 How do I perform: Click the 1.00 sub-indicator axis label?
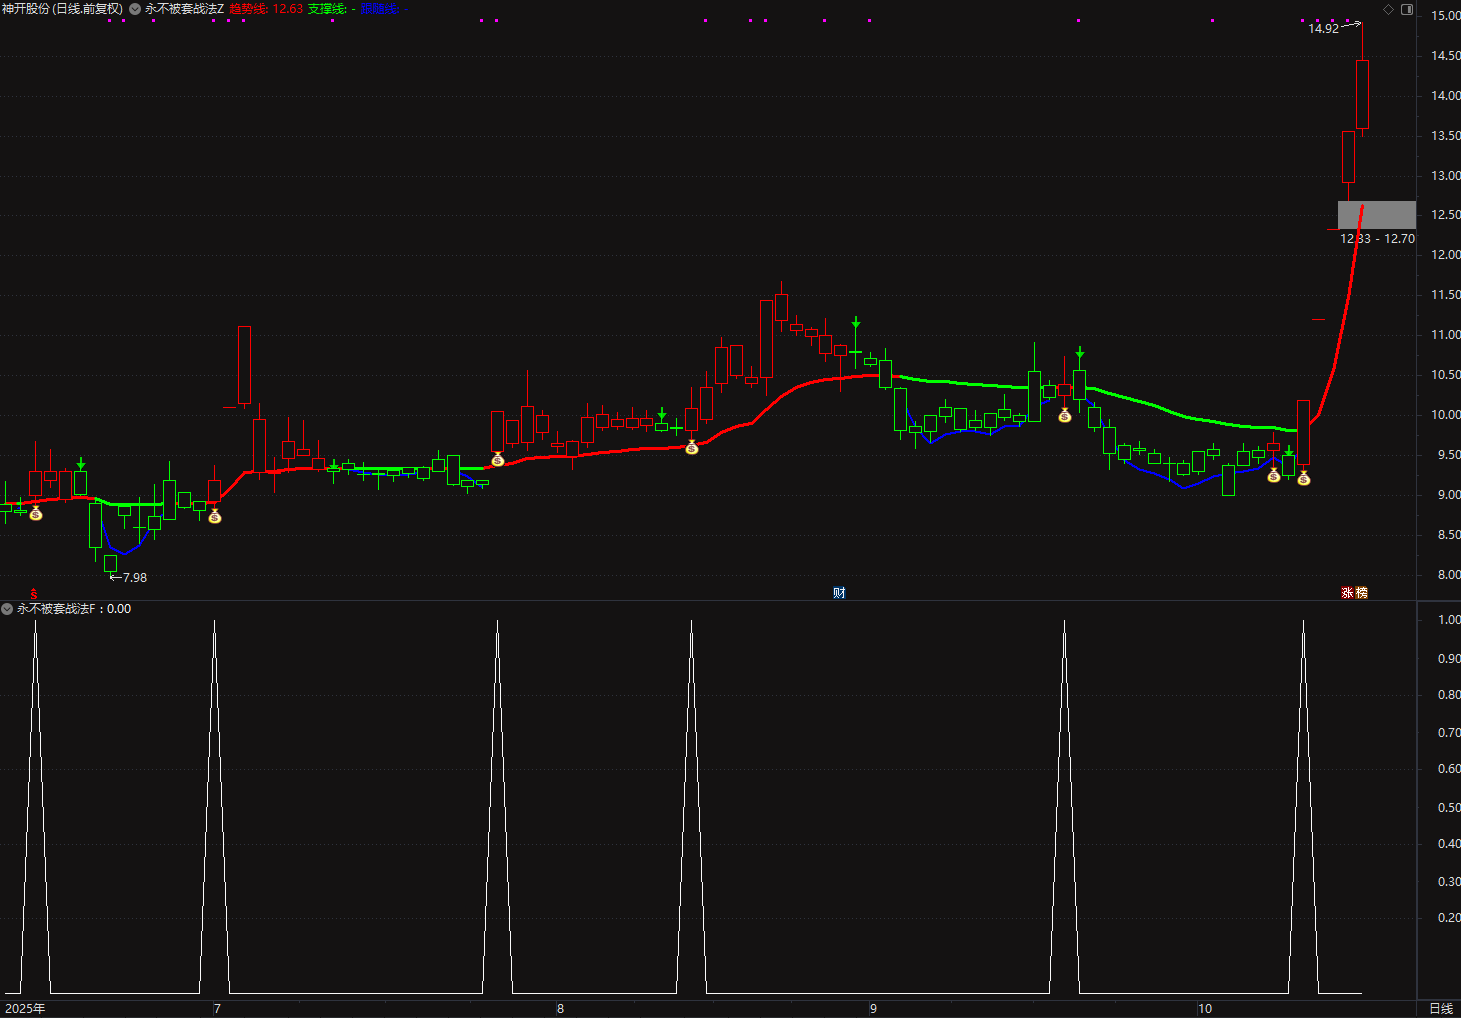[x=1448, y=620]
